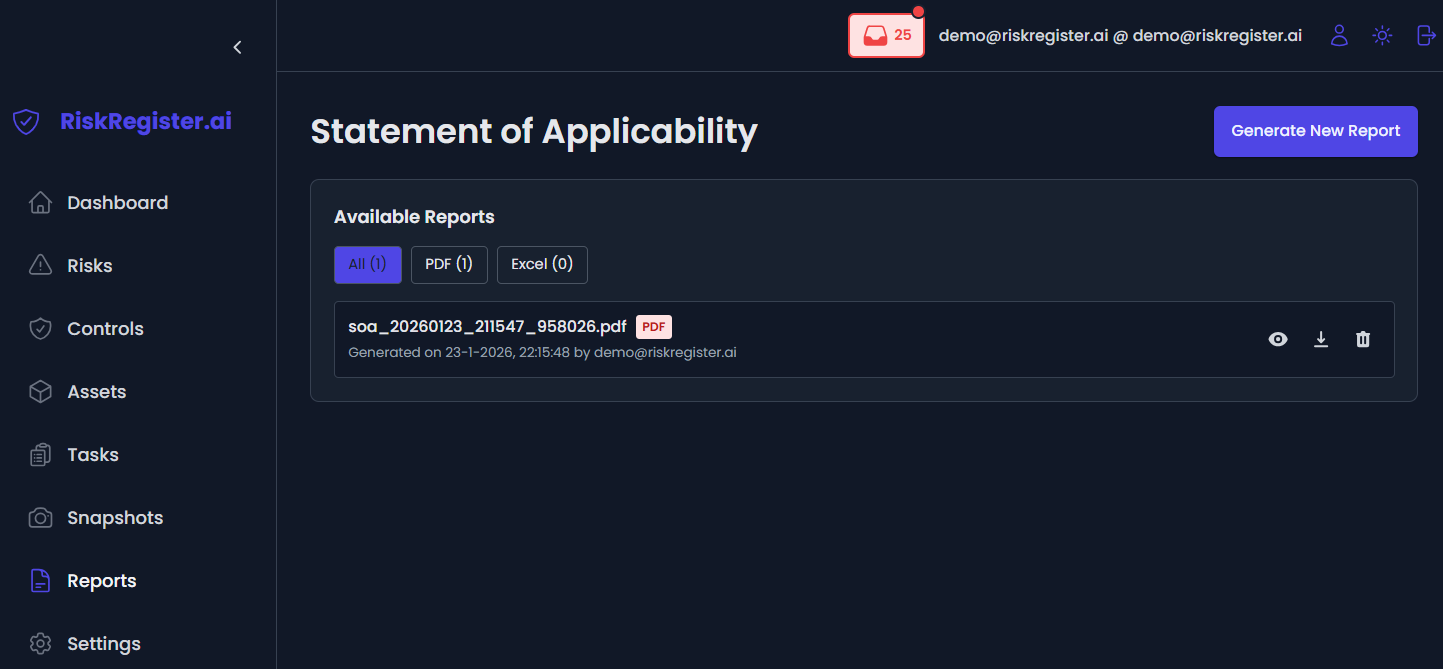Delete the report using the trash icon
1443x669 pixels.
tap(1362, 339)
